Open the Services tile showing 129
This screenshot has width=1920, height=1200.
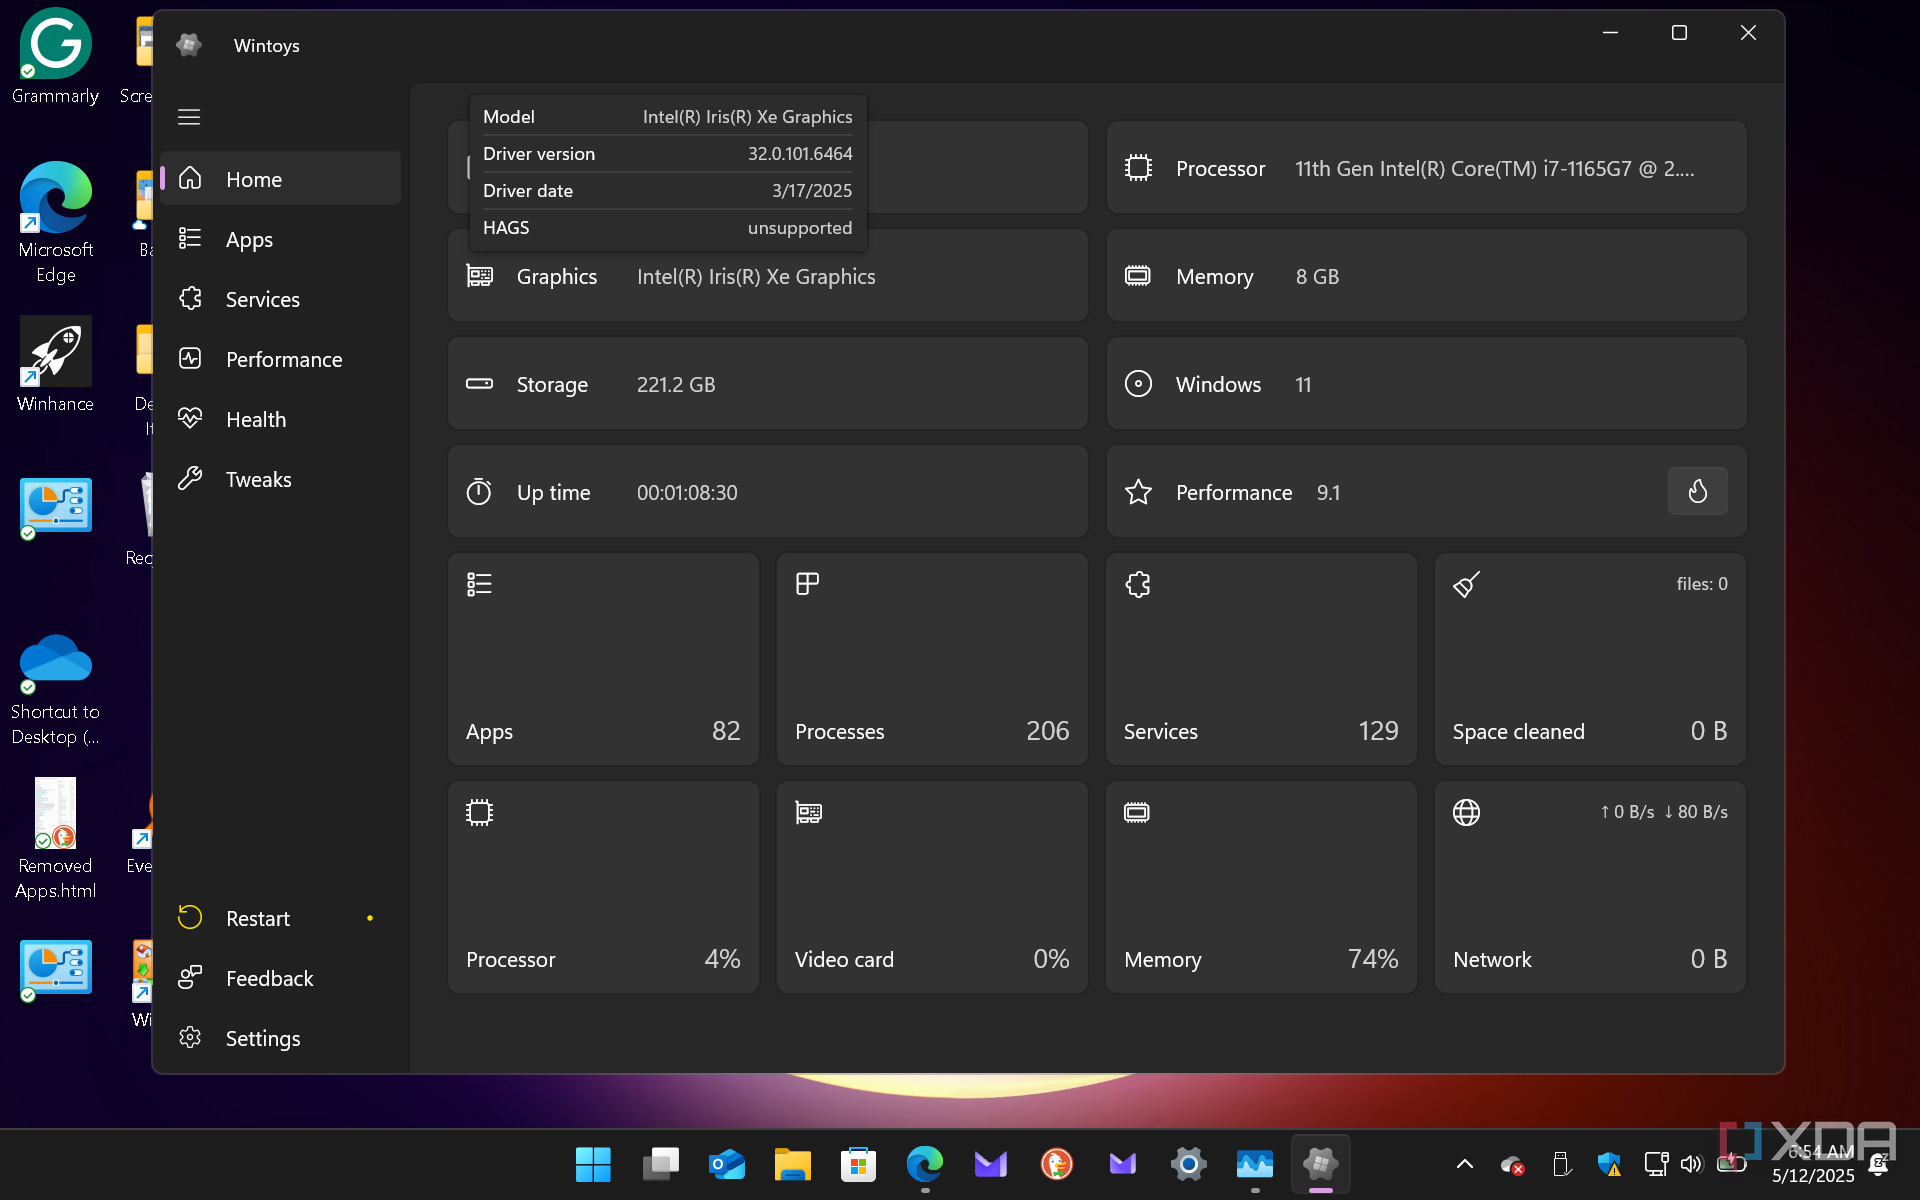coord(1261,659)
